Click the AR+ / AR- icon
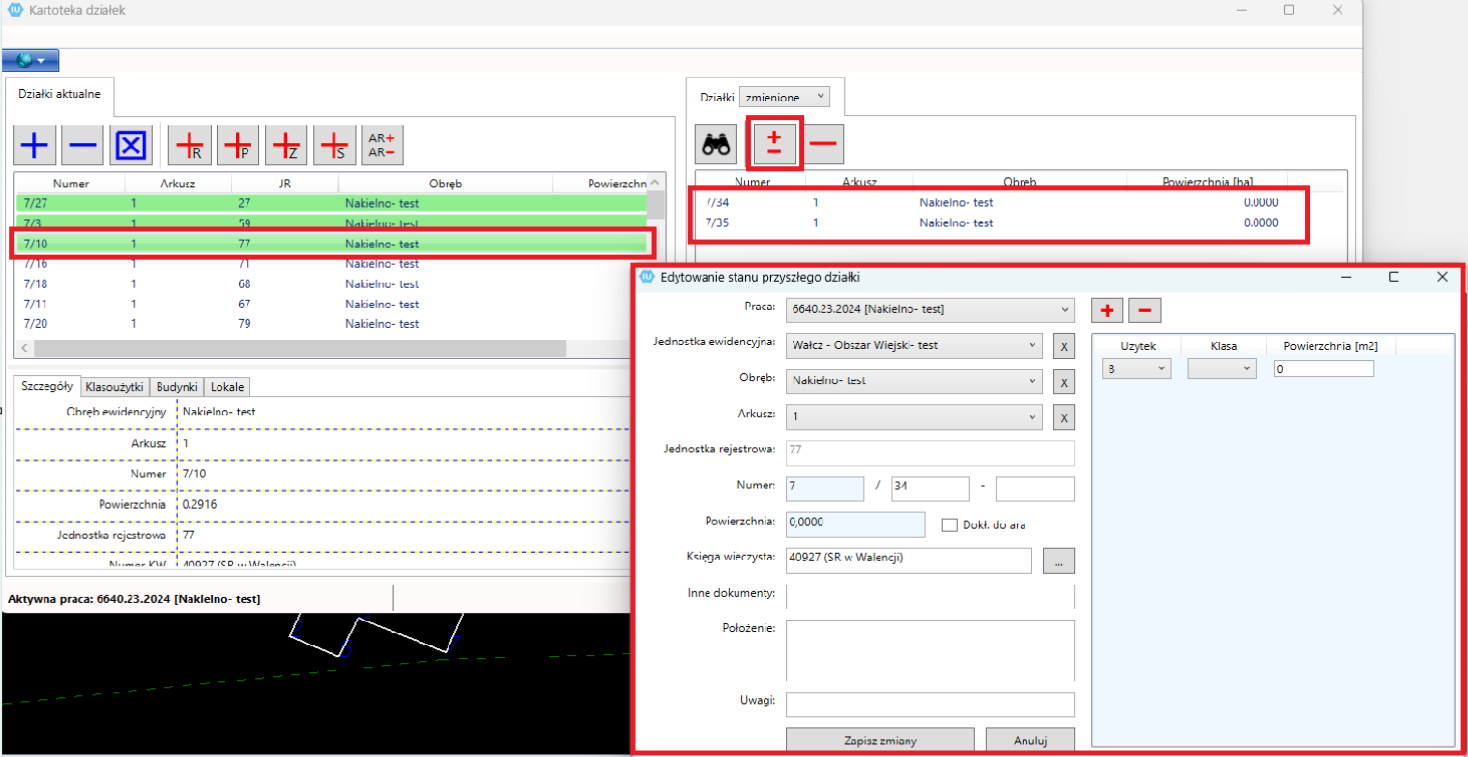Screen dimensions: 1468x757 [x=382, y=146]
